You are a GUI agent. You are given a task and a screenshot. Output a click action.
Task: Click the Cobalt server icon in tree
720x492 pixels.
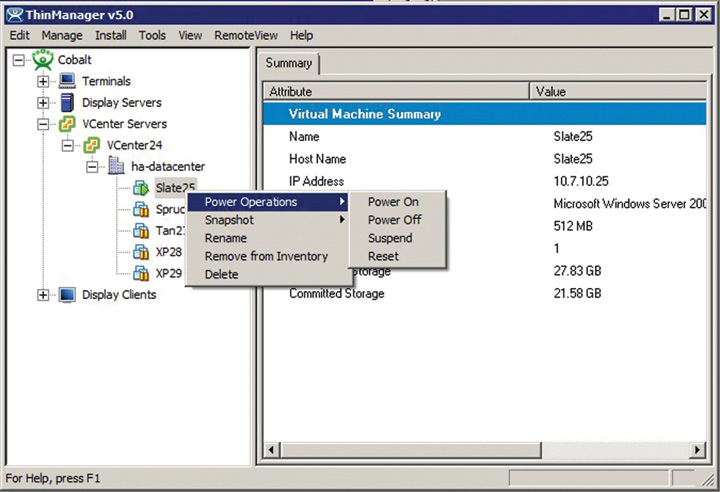pos(43,60)
